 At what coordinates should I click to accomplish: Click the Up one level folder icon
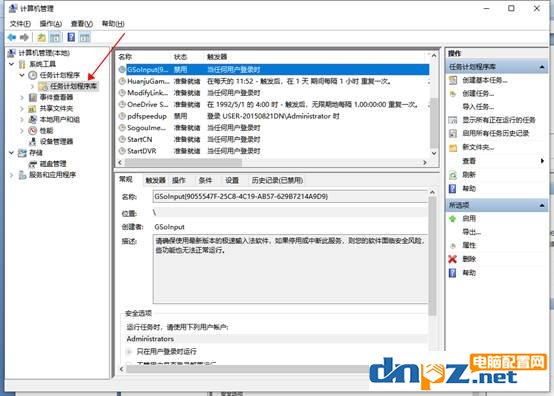click(x=41, y=37)
